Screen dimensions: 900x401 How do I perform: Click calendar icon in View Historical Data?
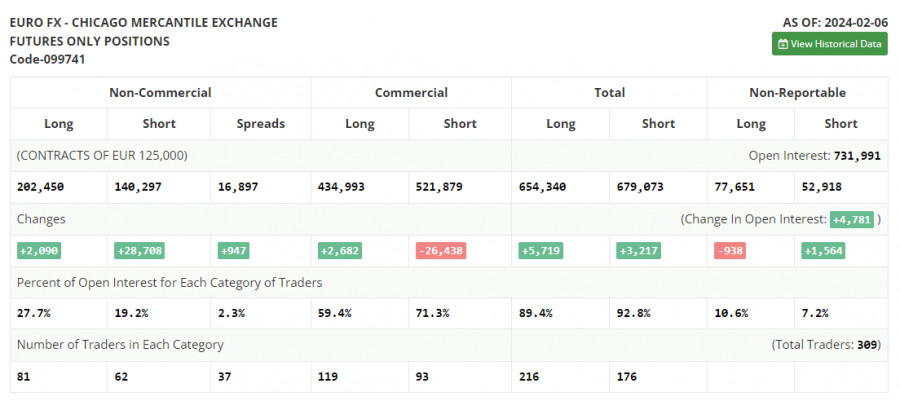783,44
